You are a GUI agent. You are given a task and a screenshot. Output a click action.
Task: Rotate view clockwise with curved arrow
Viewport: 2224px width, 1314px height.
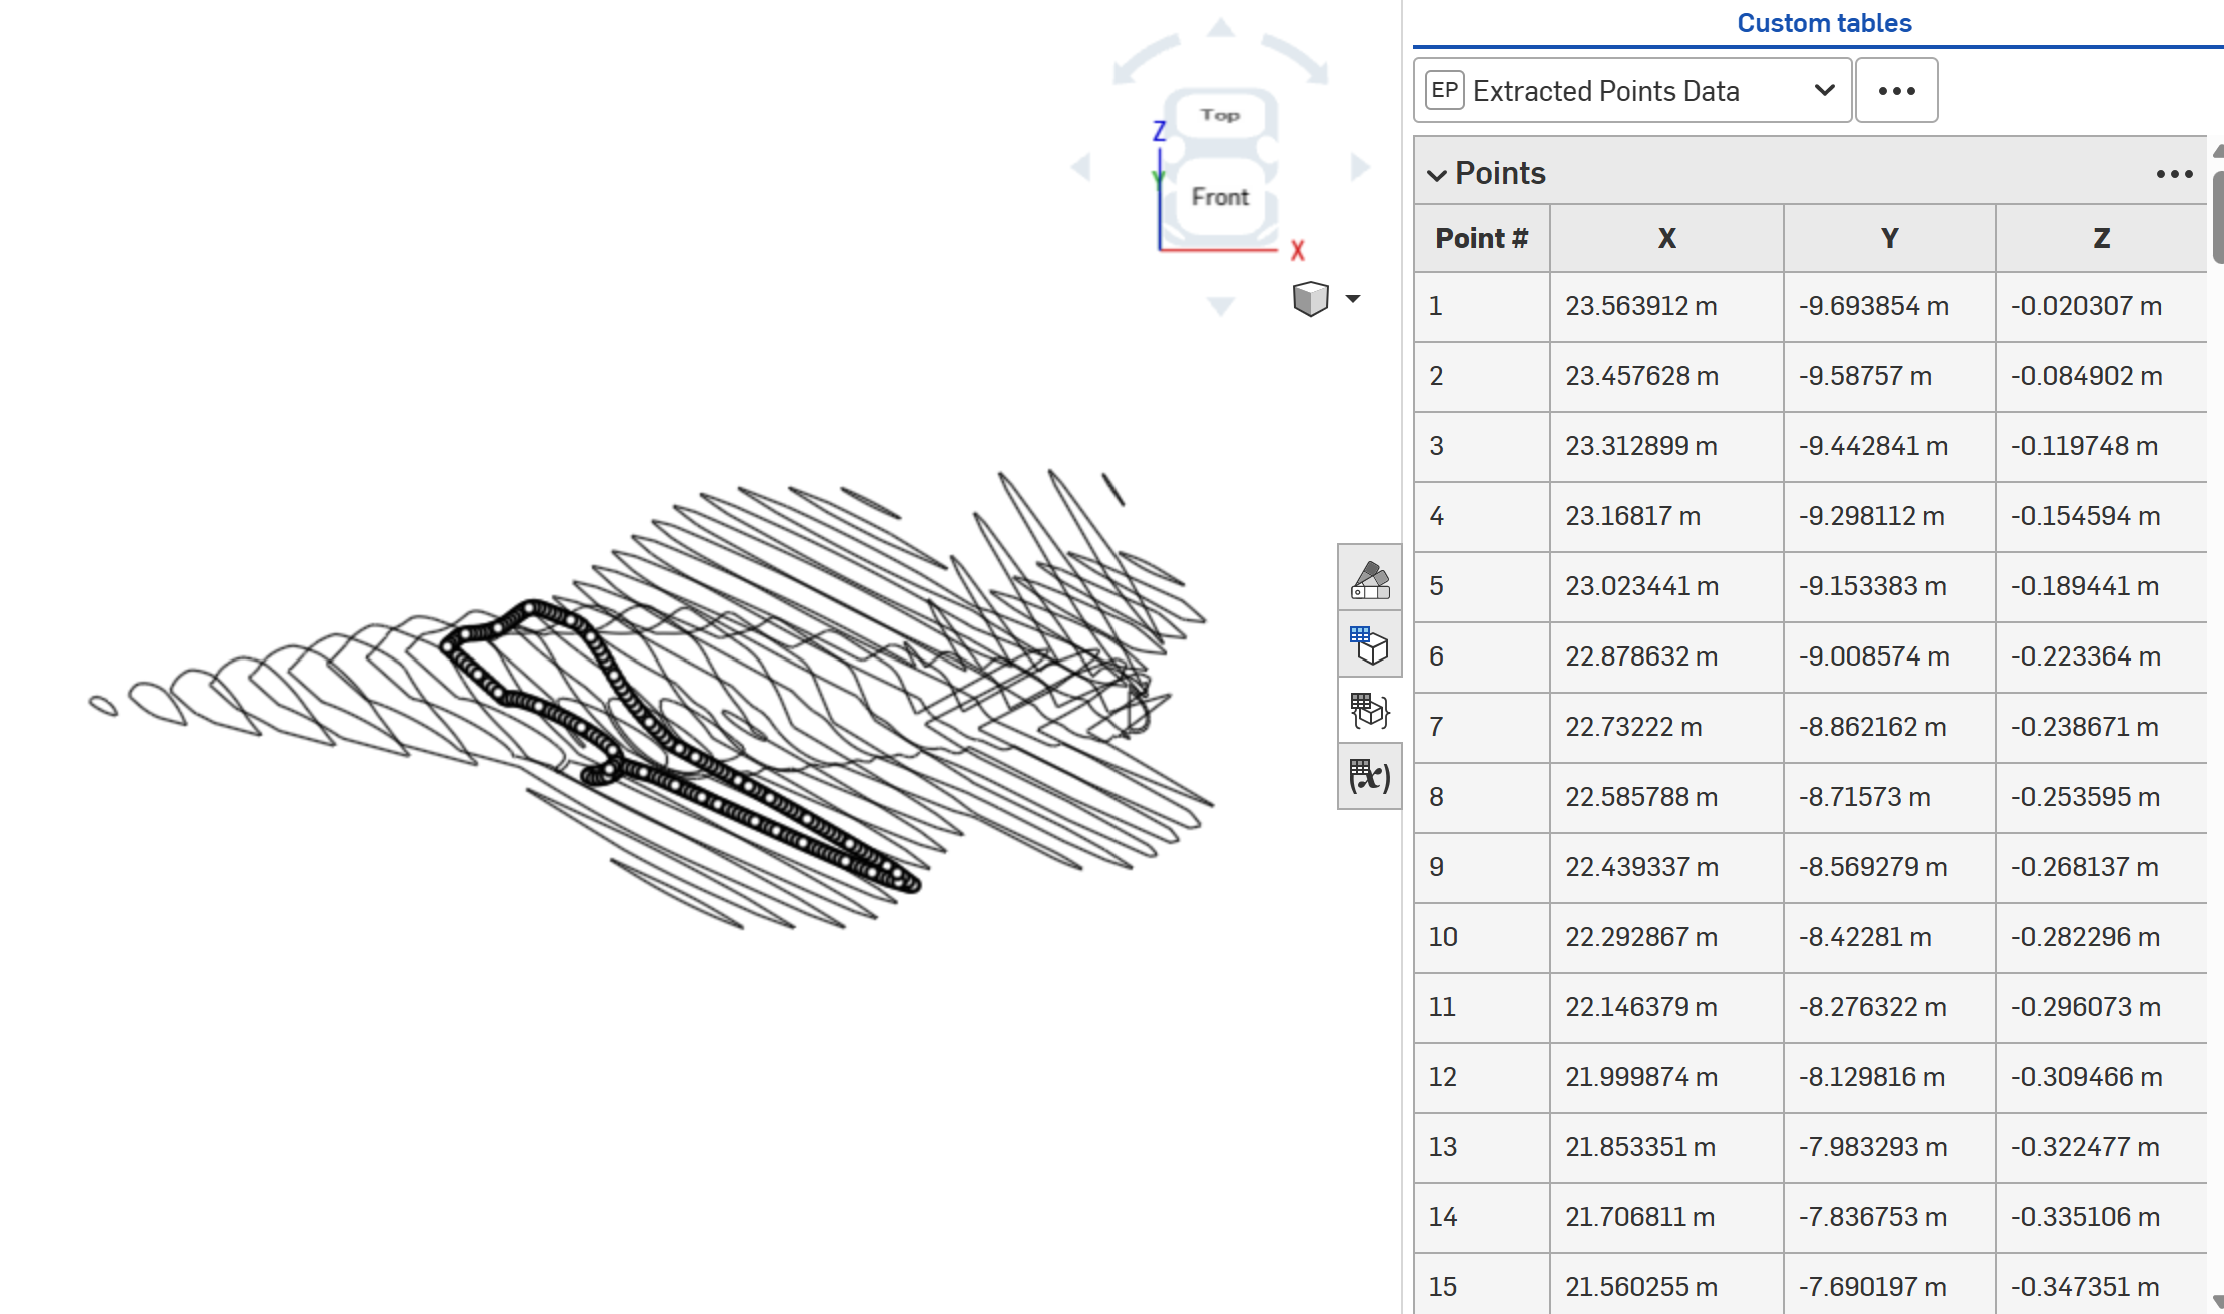pyautogui.click(x=1296, y=58)
